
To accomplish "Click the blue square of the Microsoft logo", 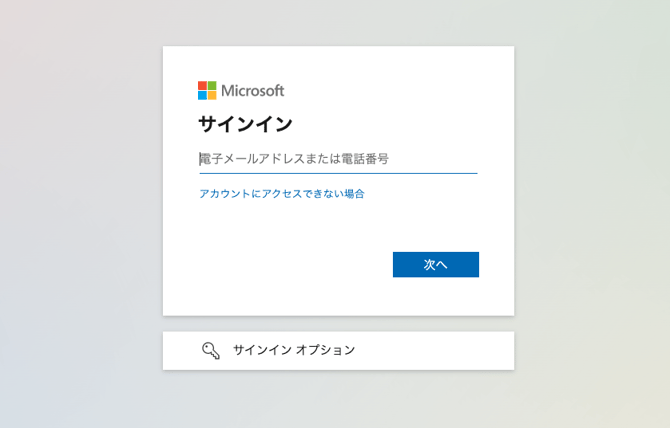I will coord(202,95).
